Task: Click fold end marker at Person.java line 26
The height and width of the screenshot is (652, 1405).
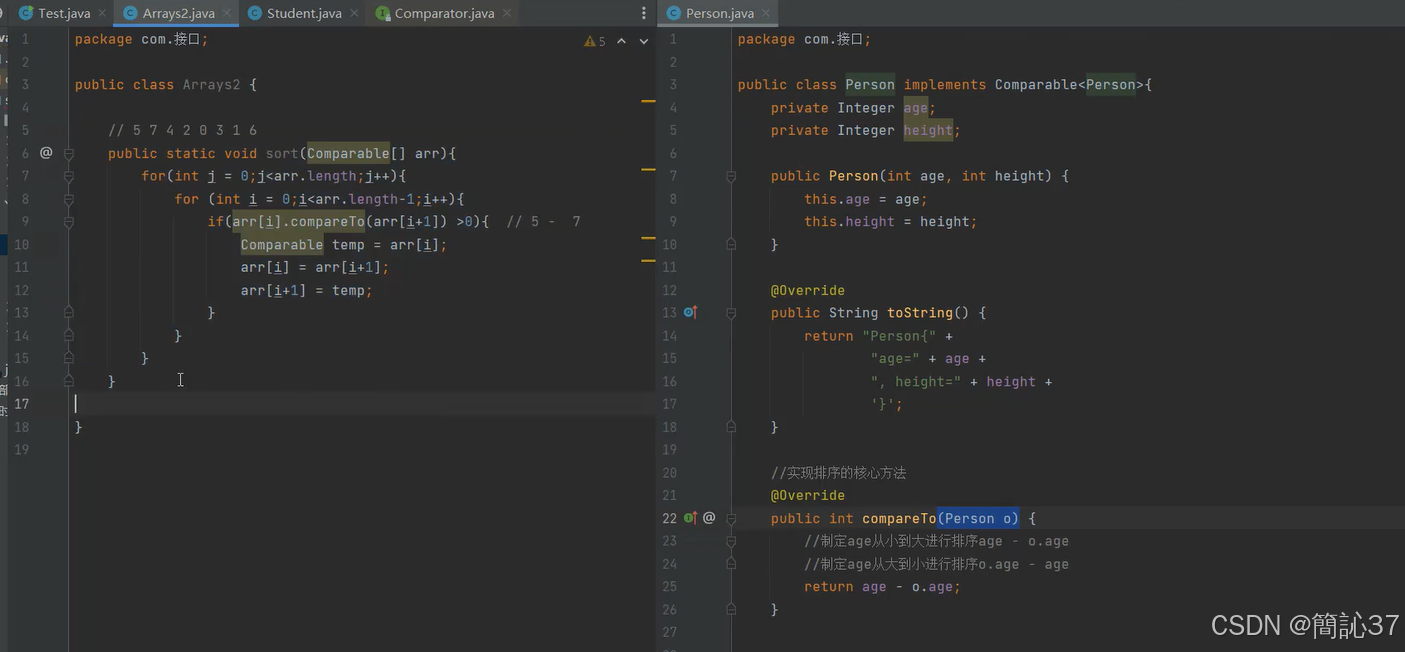Action: (x=731, y=609)
